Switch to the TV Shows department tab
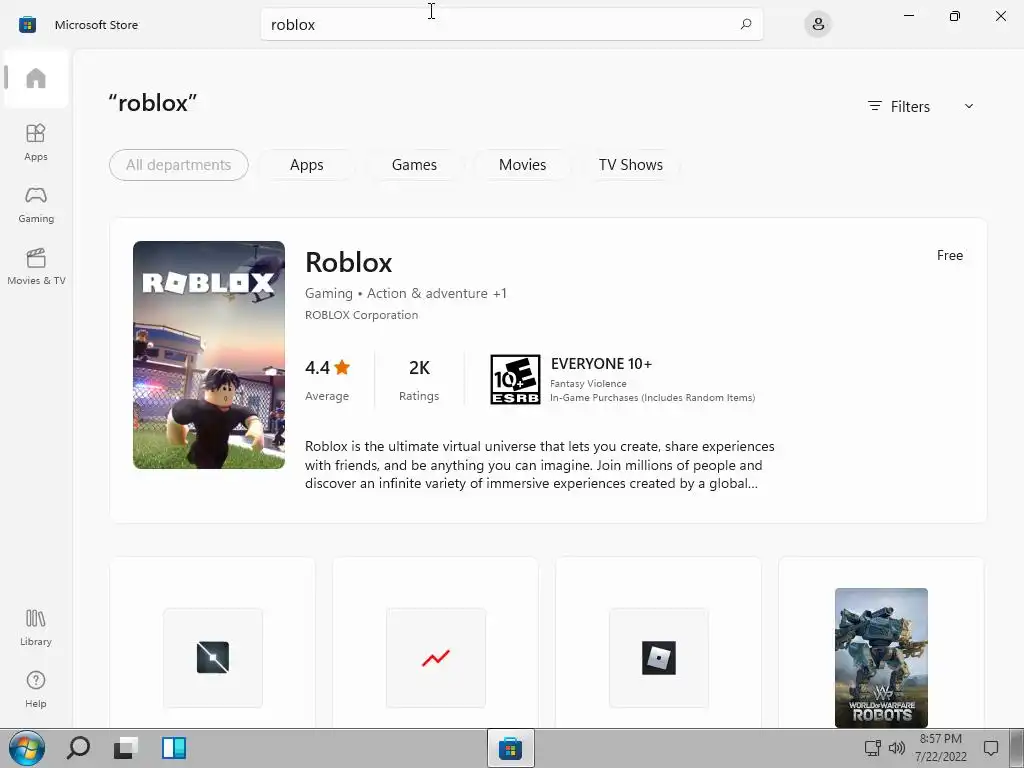Image resolution: width=1024 pixels, height=768 pixels. (631, 165)
